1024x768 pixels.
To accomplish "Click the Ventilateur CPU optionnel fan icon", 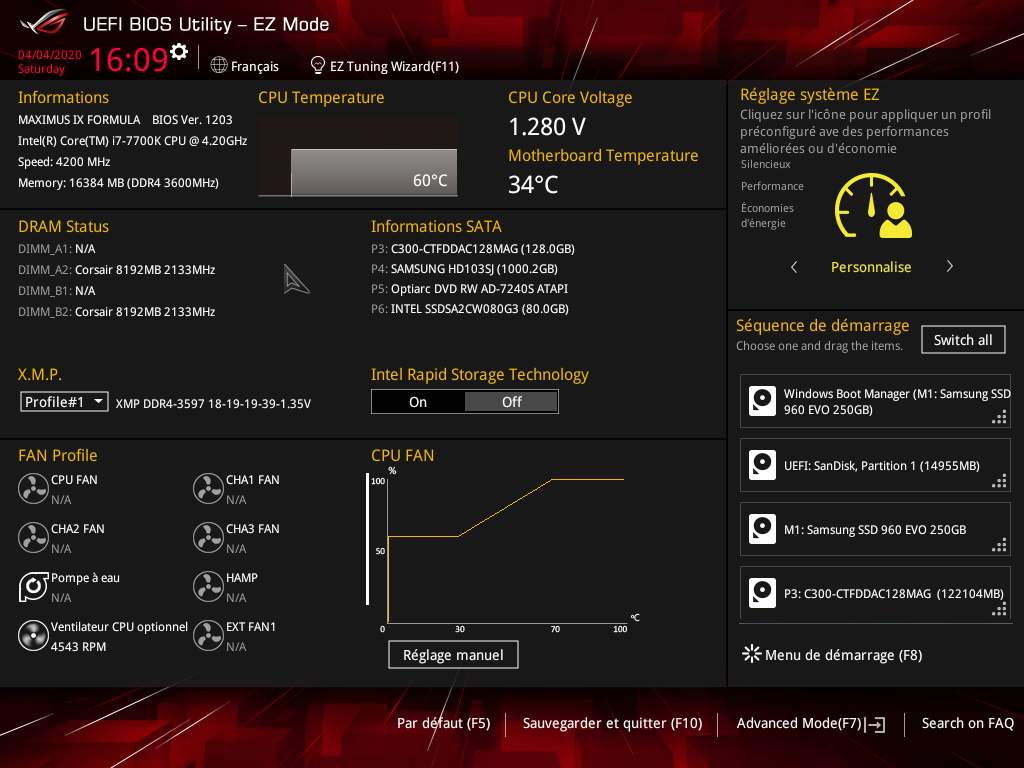I will coord(33,635).
